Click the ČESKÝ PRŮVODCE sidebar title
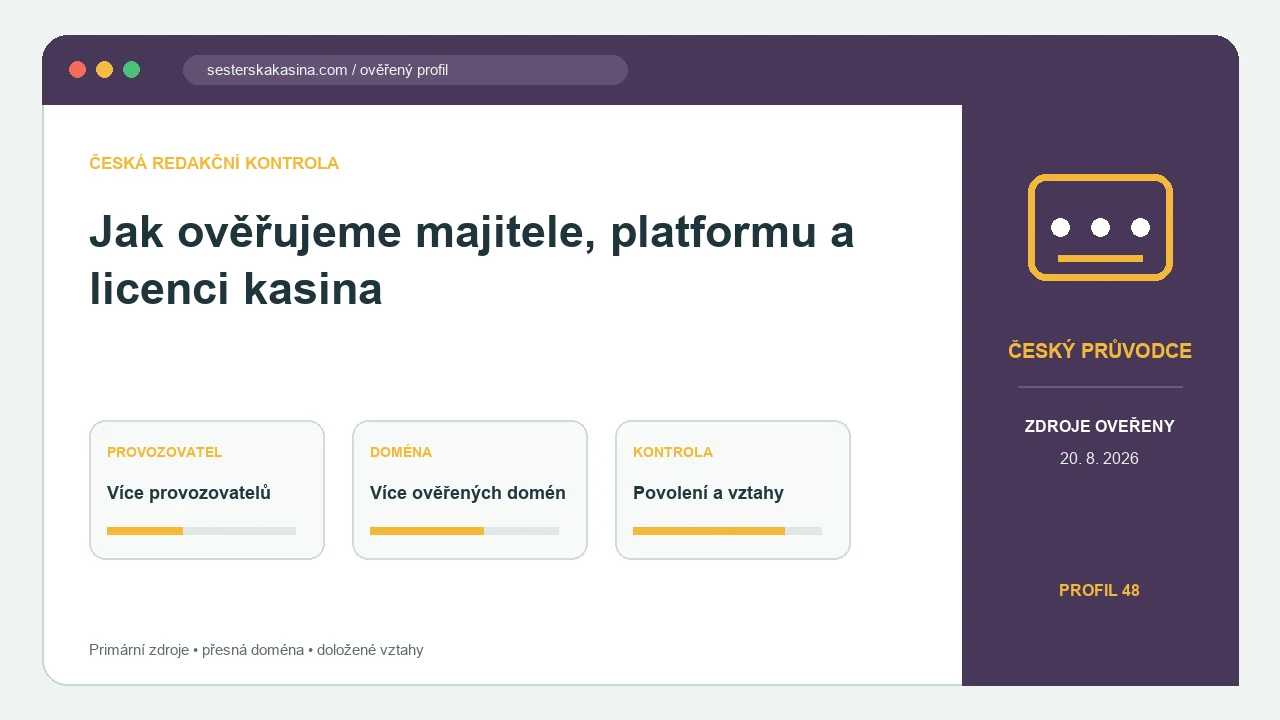The width and height of the screenshot is (1280, 720). click(1100, 351)
